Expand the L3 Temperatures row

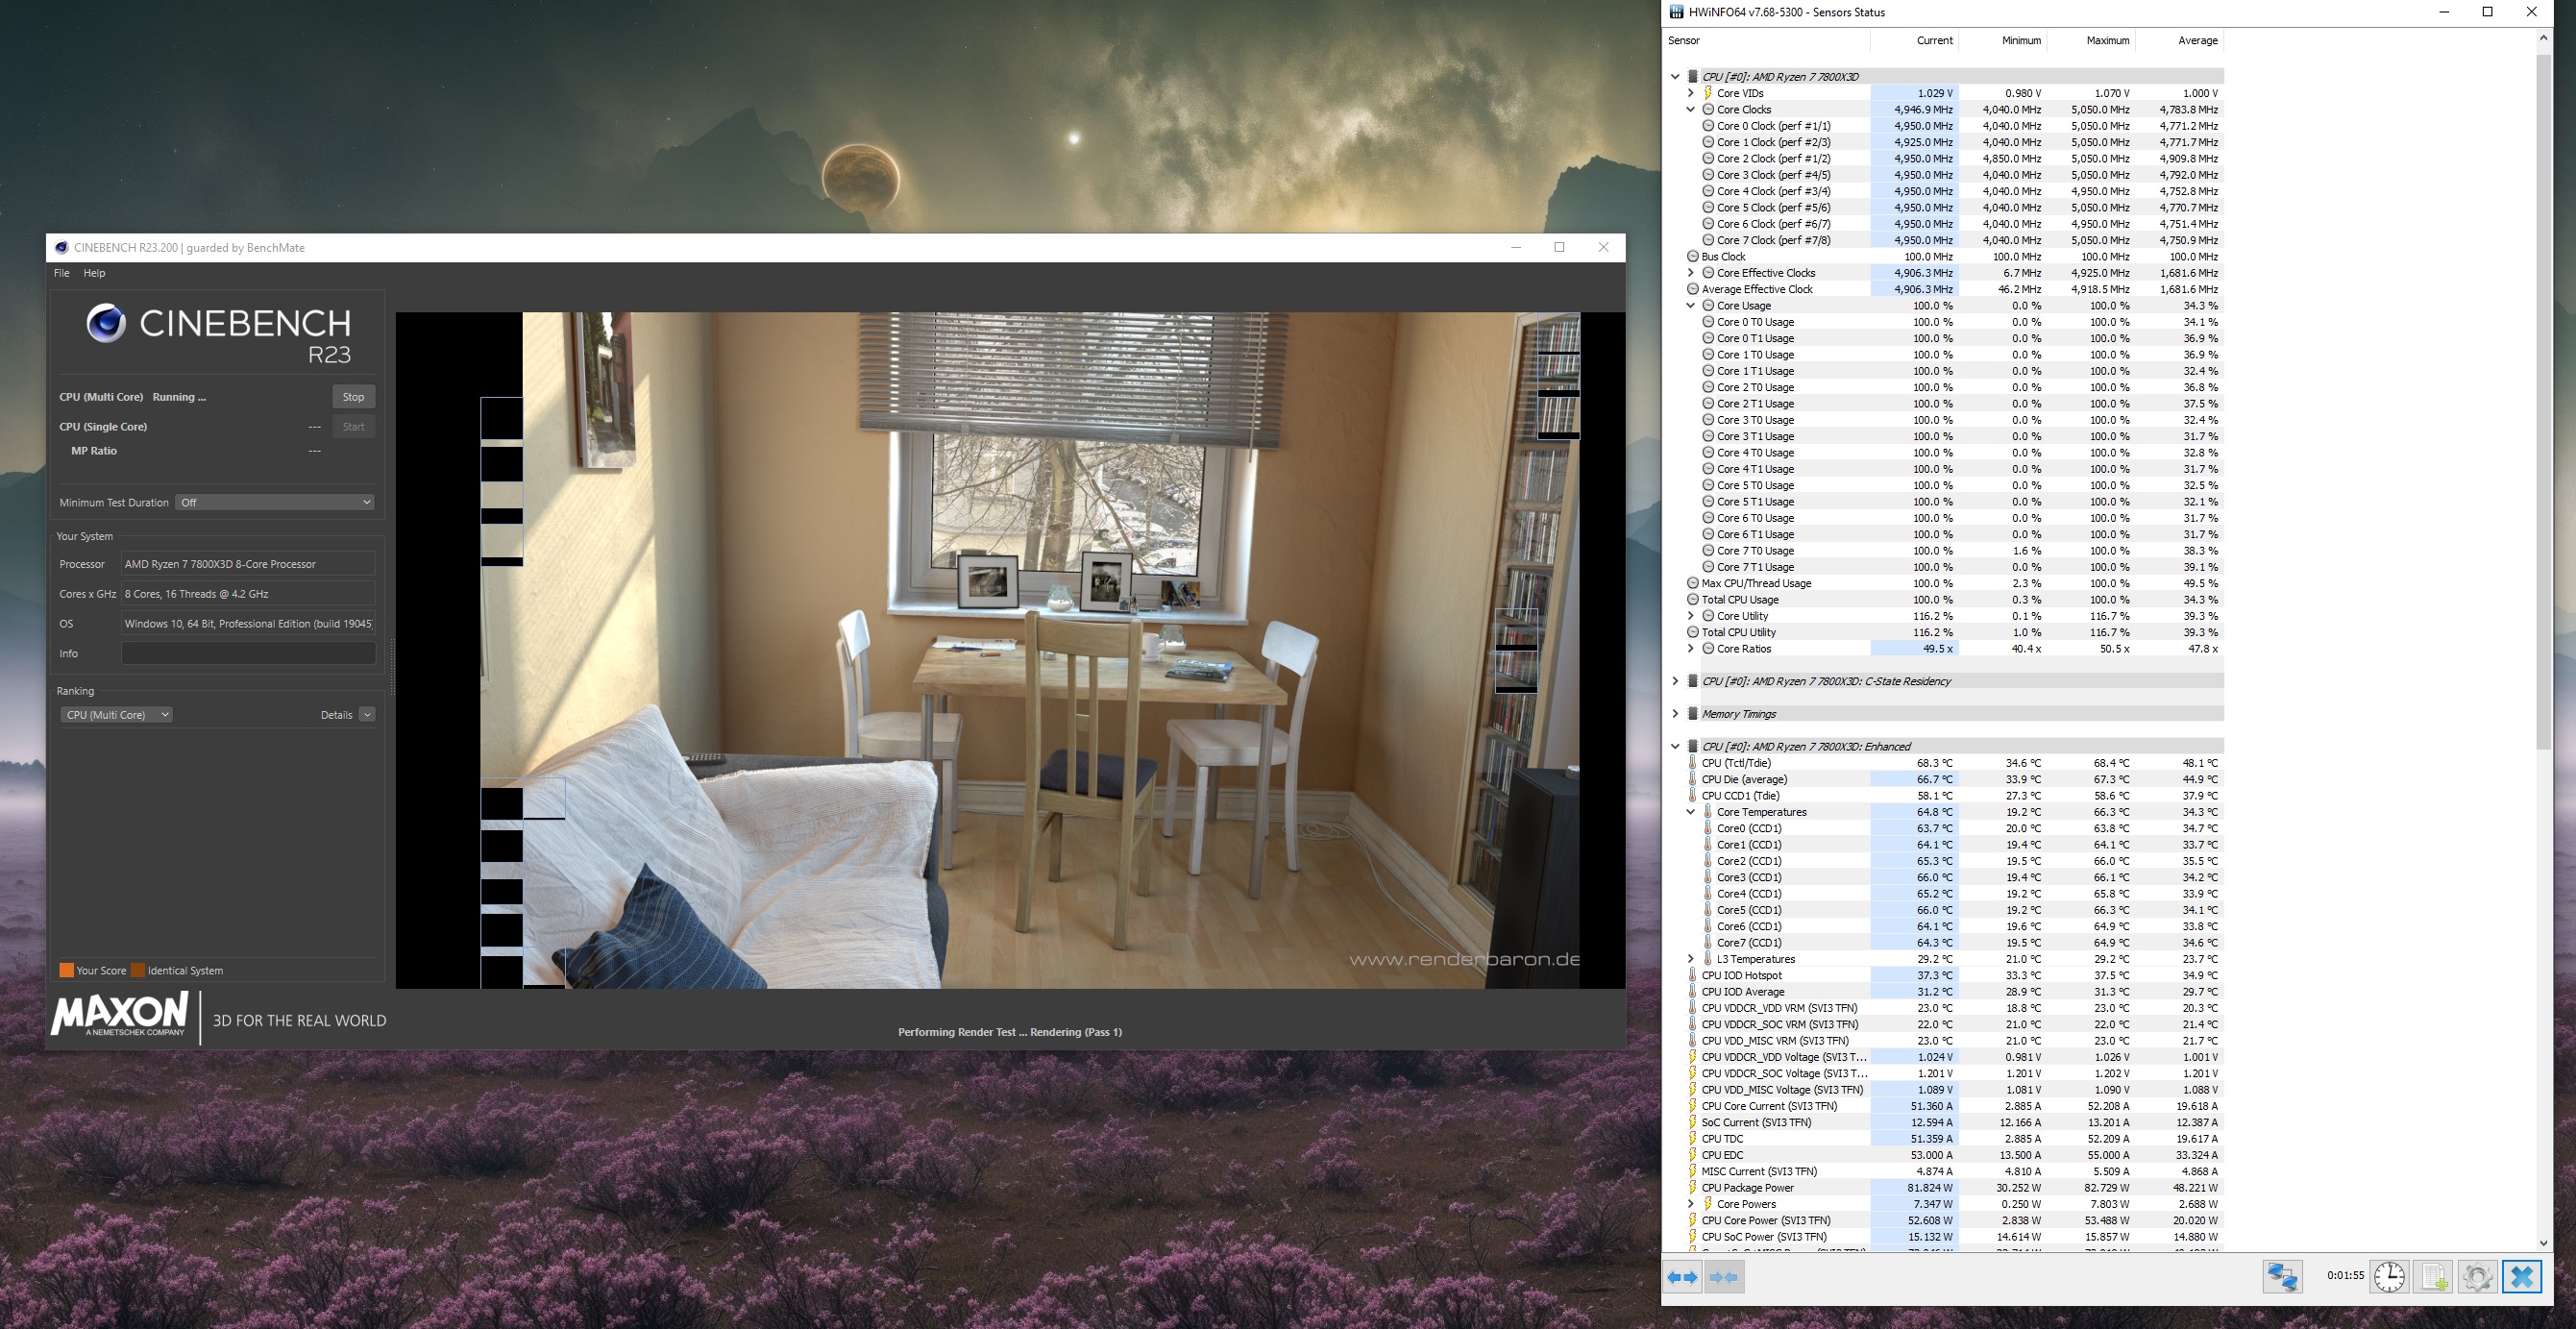[x=1691, y=959]
